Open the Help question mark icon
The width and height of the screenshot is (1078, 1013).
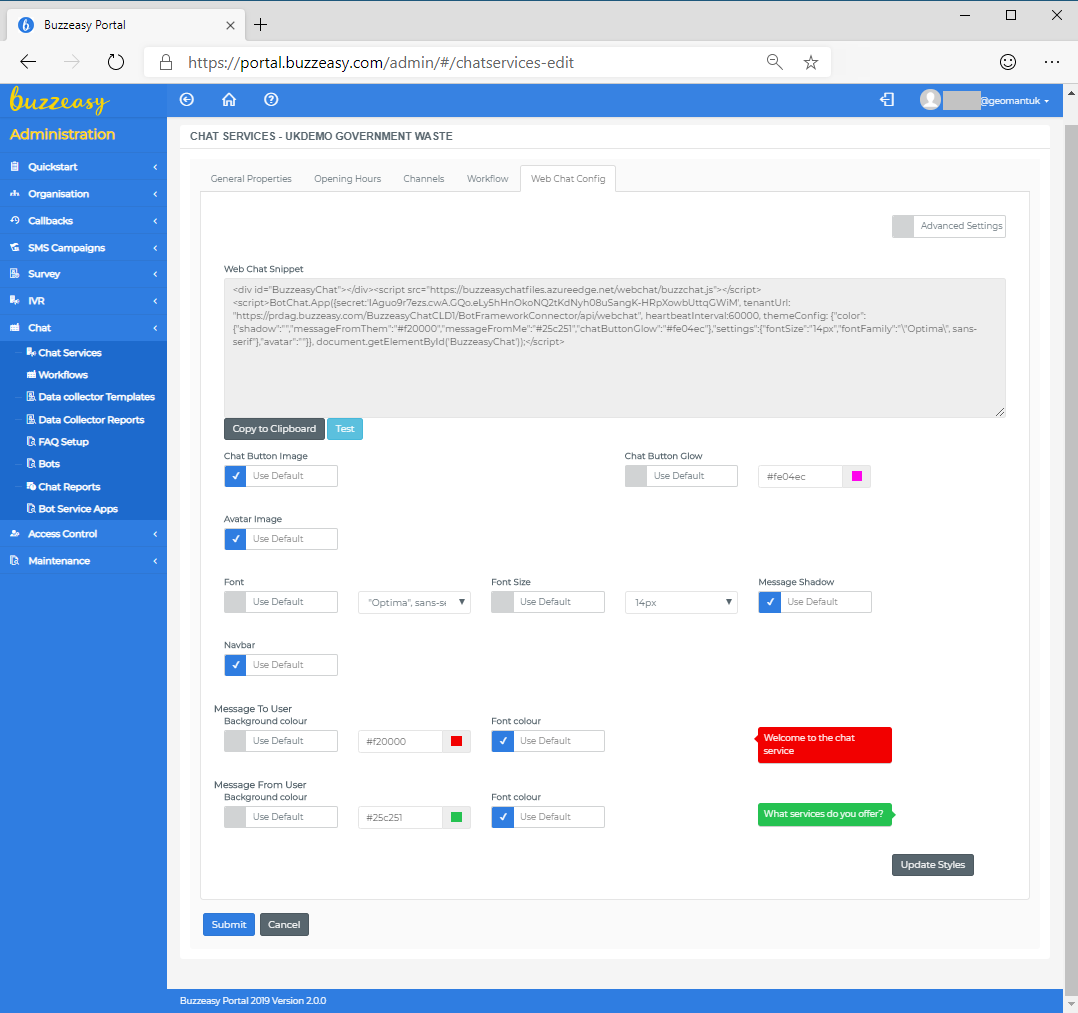click(271, 100)
